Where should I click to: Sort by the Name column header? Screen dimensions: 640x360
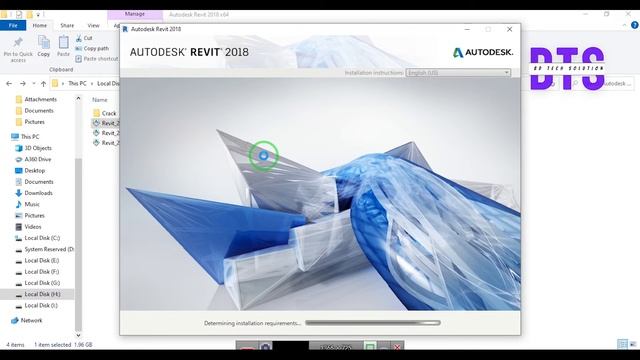coord(100,100)
